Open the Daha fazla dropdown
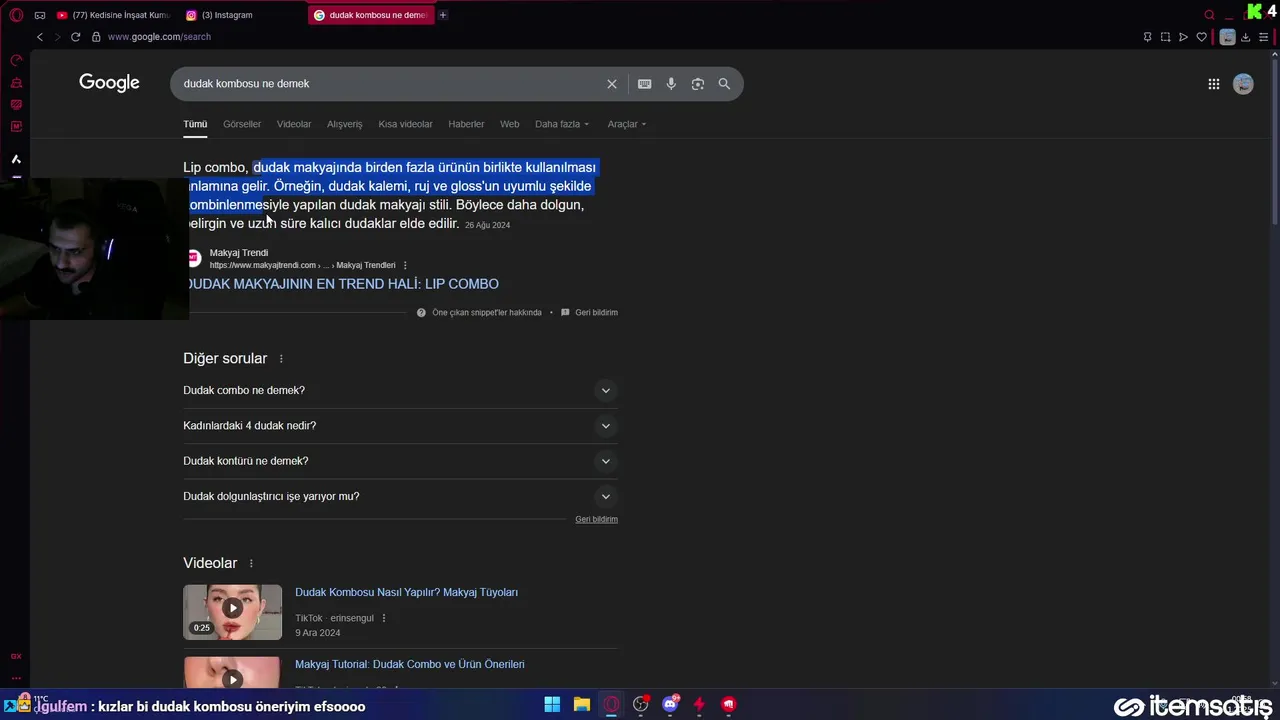The height and width of the screenshot is (720, 1280). pyautogui.click(x=562, y=124)
